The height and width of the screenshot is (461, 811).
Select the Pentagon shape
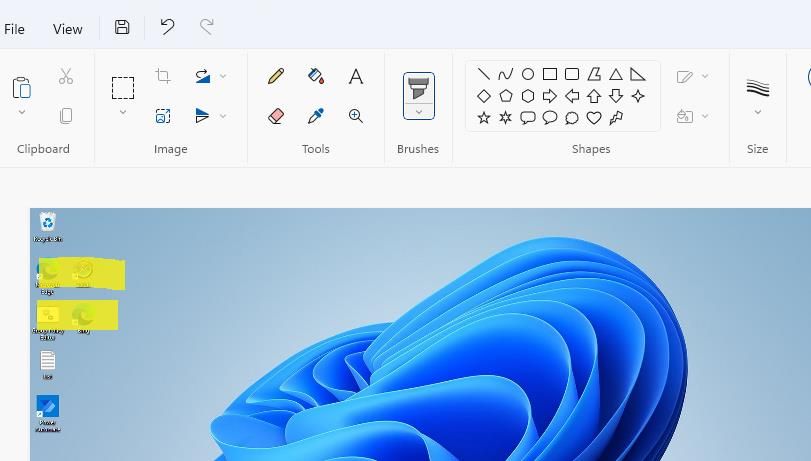505,96
